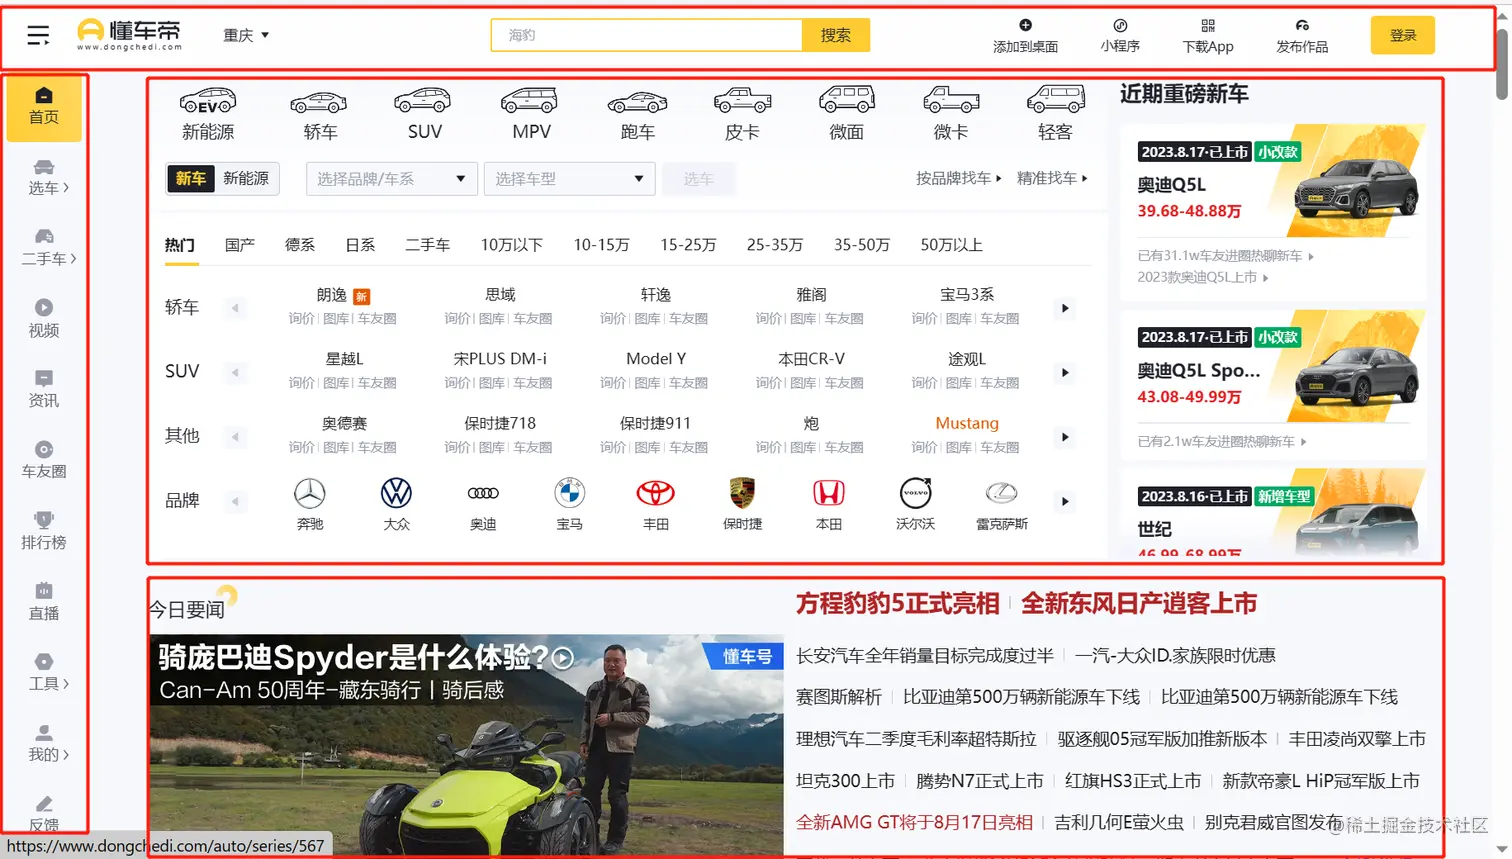Switch to the 50万以上 price tab
Screen dimensions: 1512x859
[951, 245]
